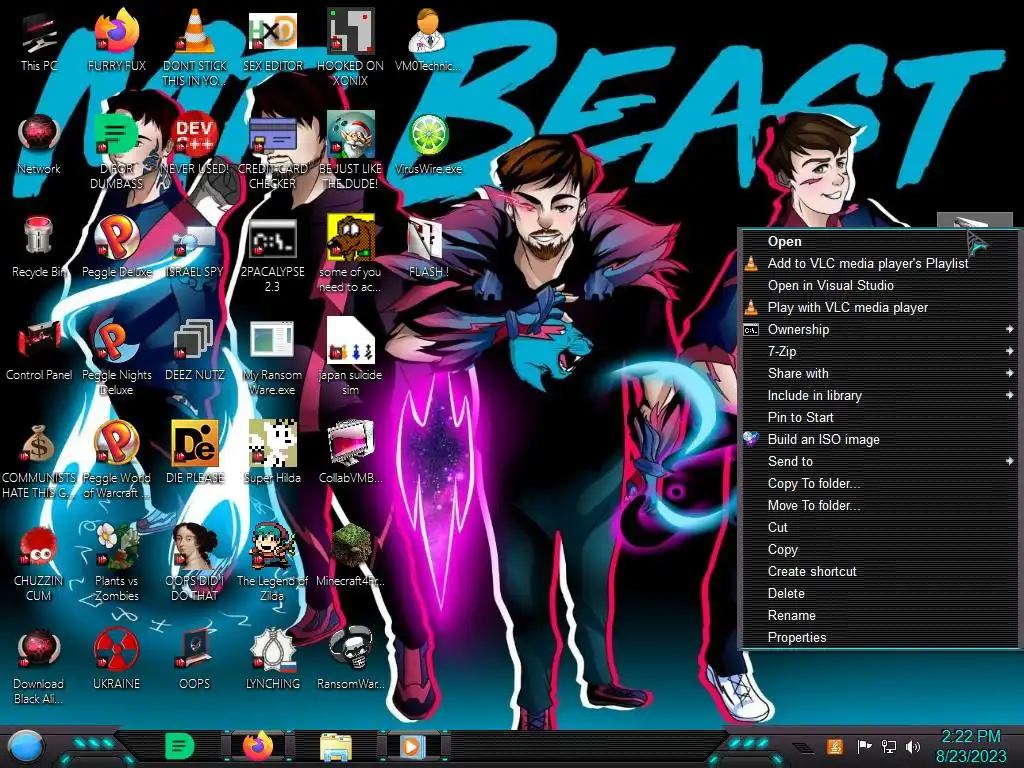
Task: Select the some of you need to ac icon
Action: (350, 255)
